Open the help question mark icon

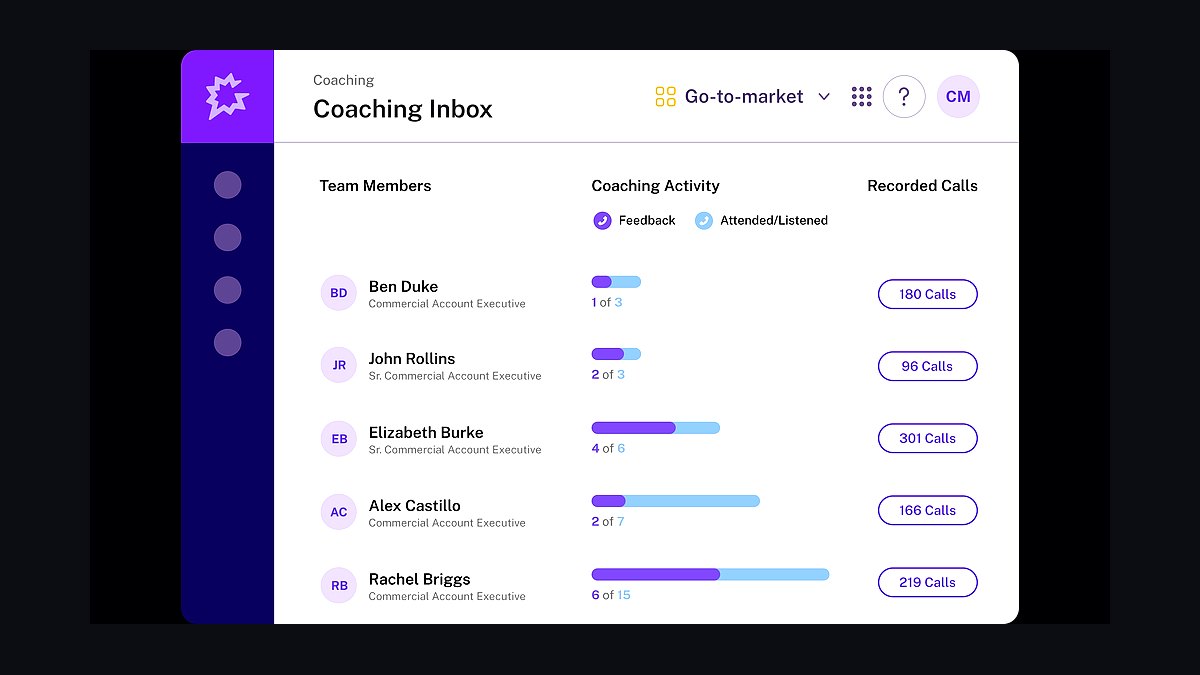pyautogui.click(x=904, y=97)
